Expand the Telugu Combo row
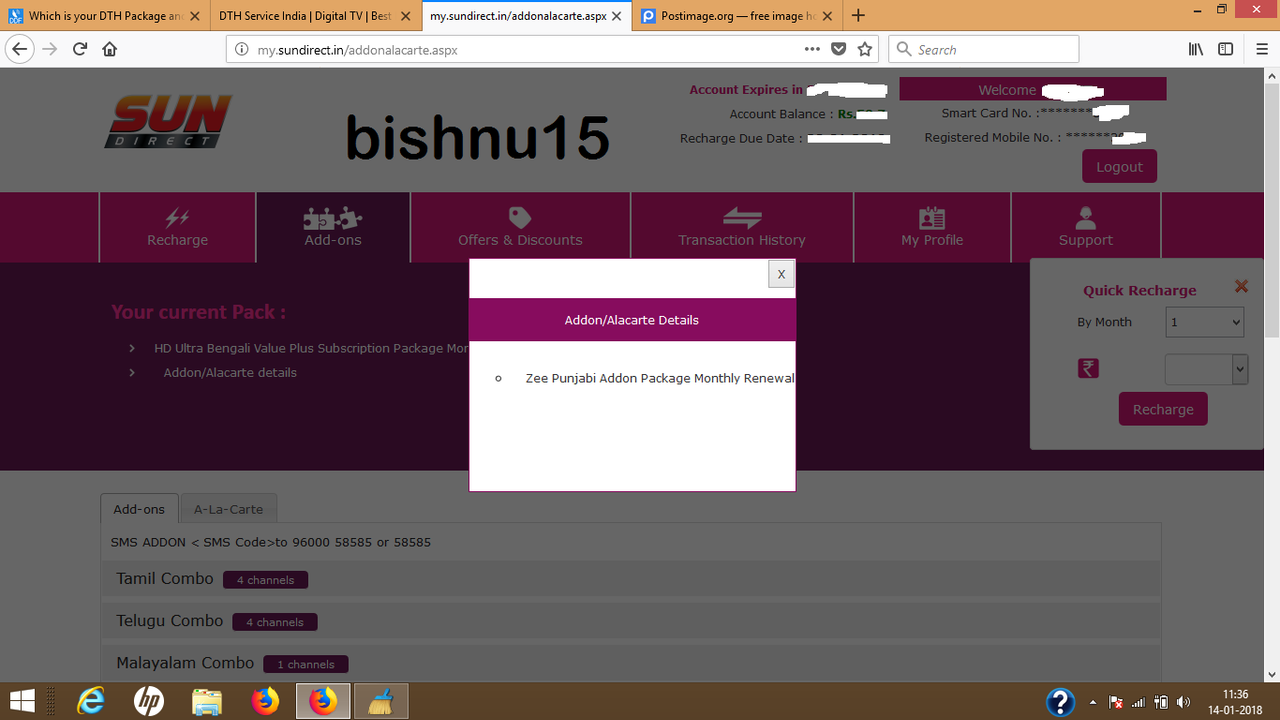1280x720 pixels. click(631, 621)
